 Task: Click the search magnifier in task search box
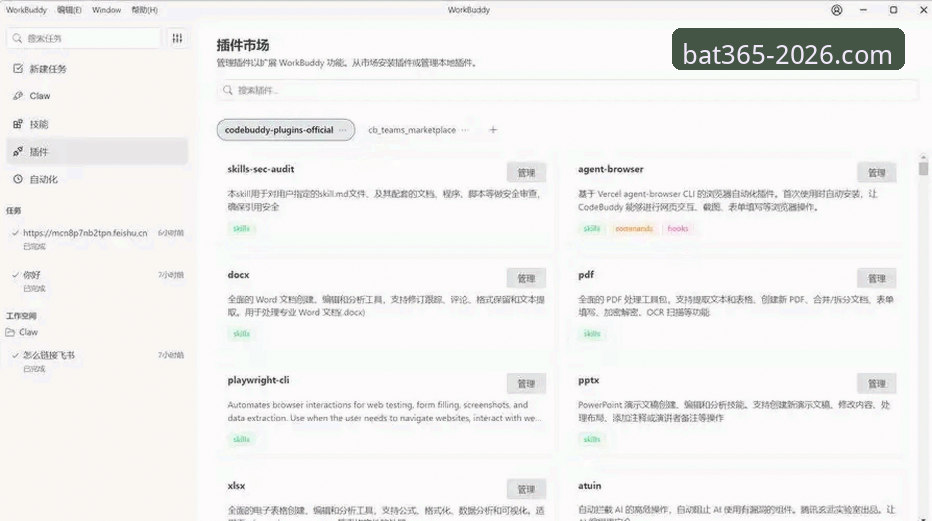17,38
